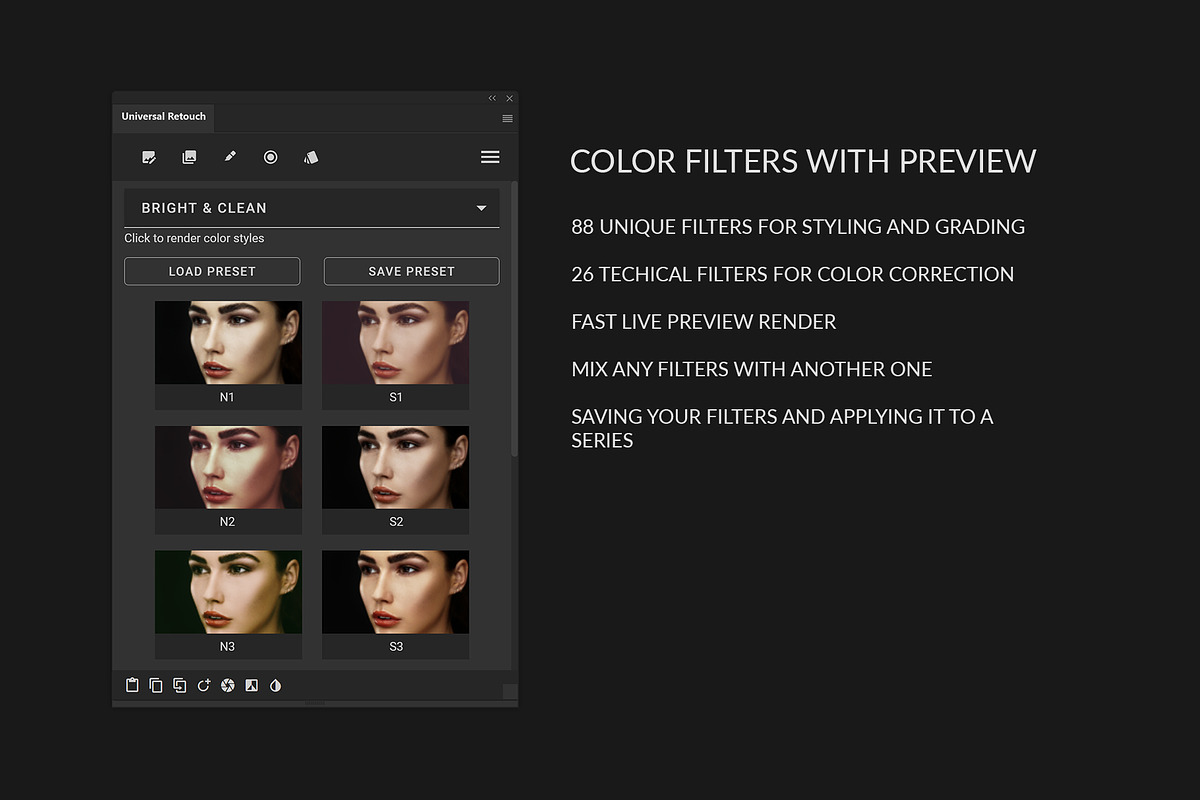Viewport: 1200px width, 800px height.
Task: Click the 'N1' label text
Action: tap(228, 397)
